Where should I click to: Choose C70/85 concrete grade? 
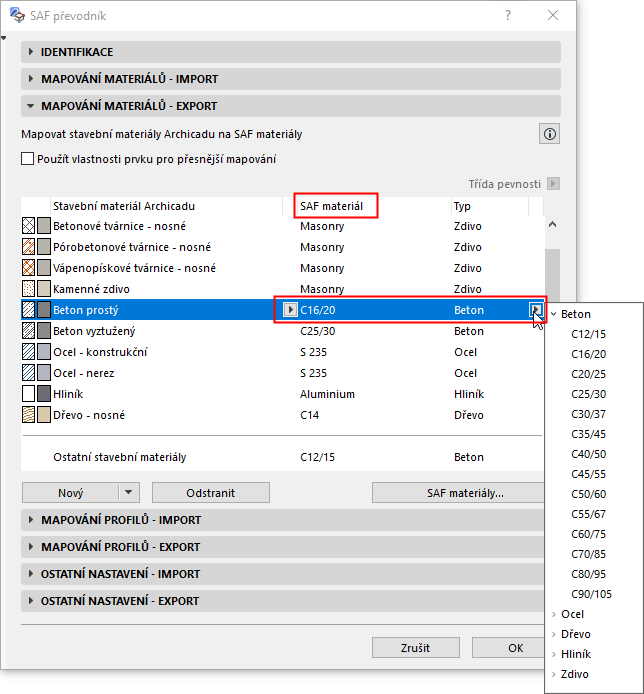point(588,554)
